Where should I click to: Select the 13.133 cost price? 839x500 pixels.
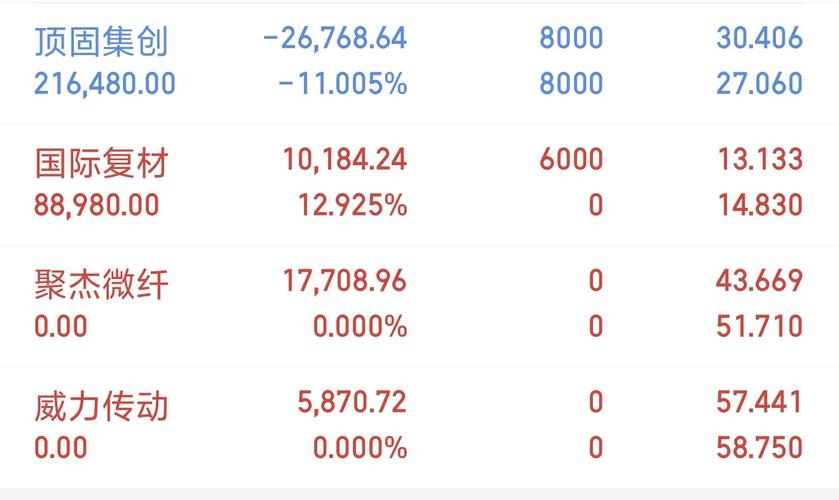pos(760,159)
